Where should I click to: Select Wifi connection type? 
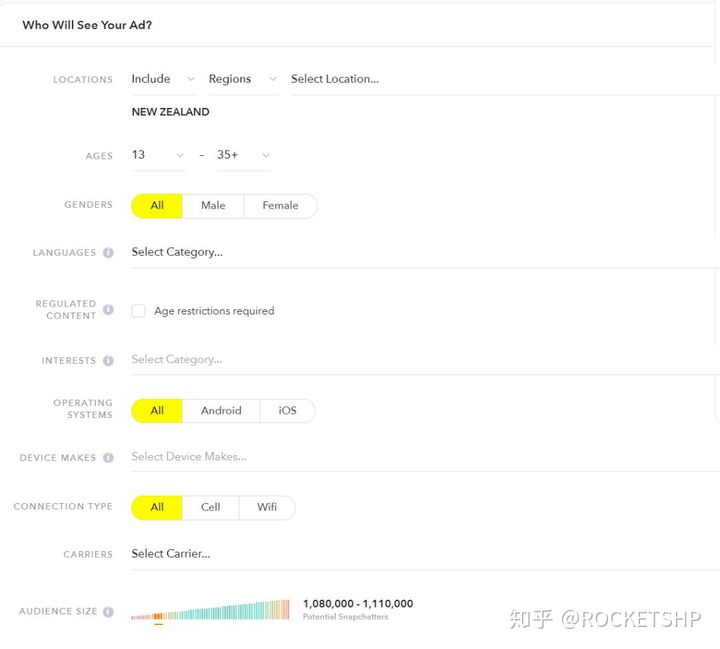267,508
